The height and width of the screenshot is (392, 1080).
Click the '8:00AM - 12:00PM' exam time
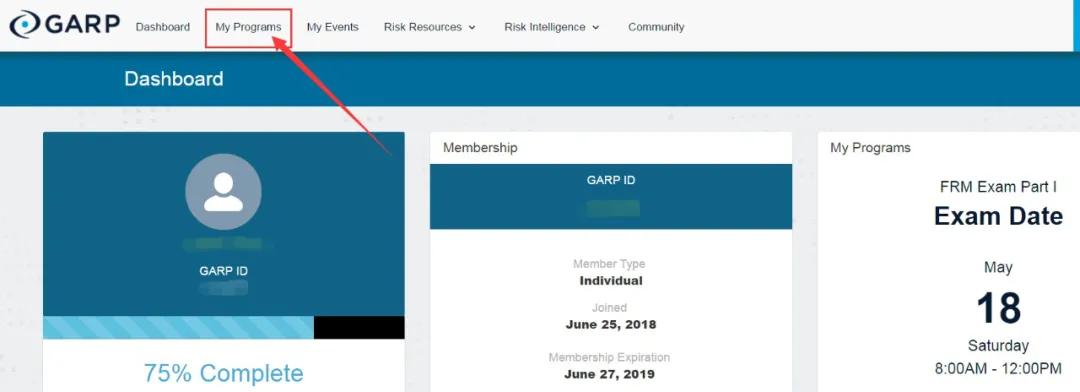[998, 369]
